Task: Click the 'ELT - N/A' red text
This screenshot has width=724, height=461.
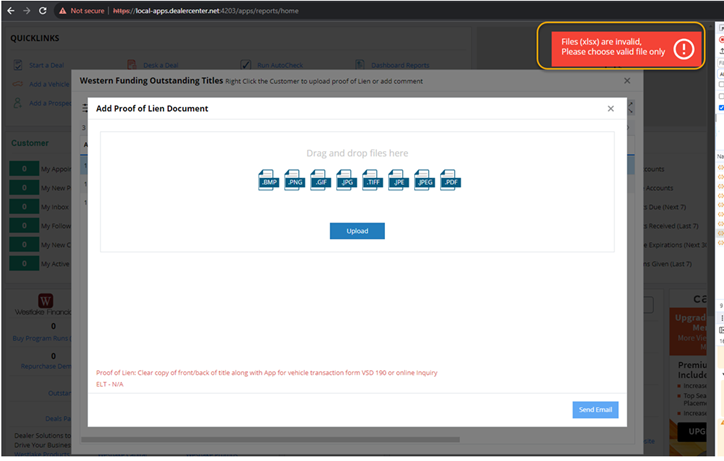Action: (109, 384)
